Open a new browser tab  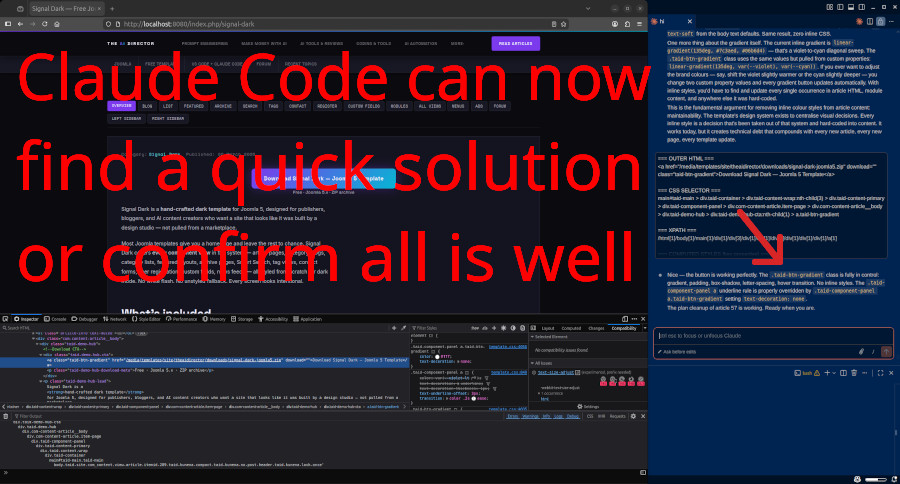112,9
